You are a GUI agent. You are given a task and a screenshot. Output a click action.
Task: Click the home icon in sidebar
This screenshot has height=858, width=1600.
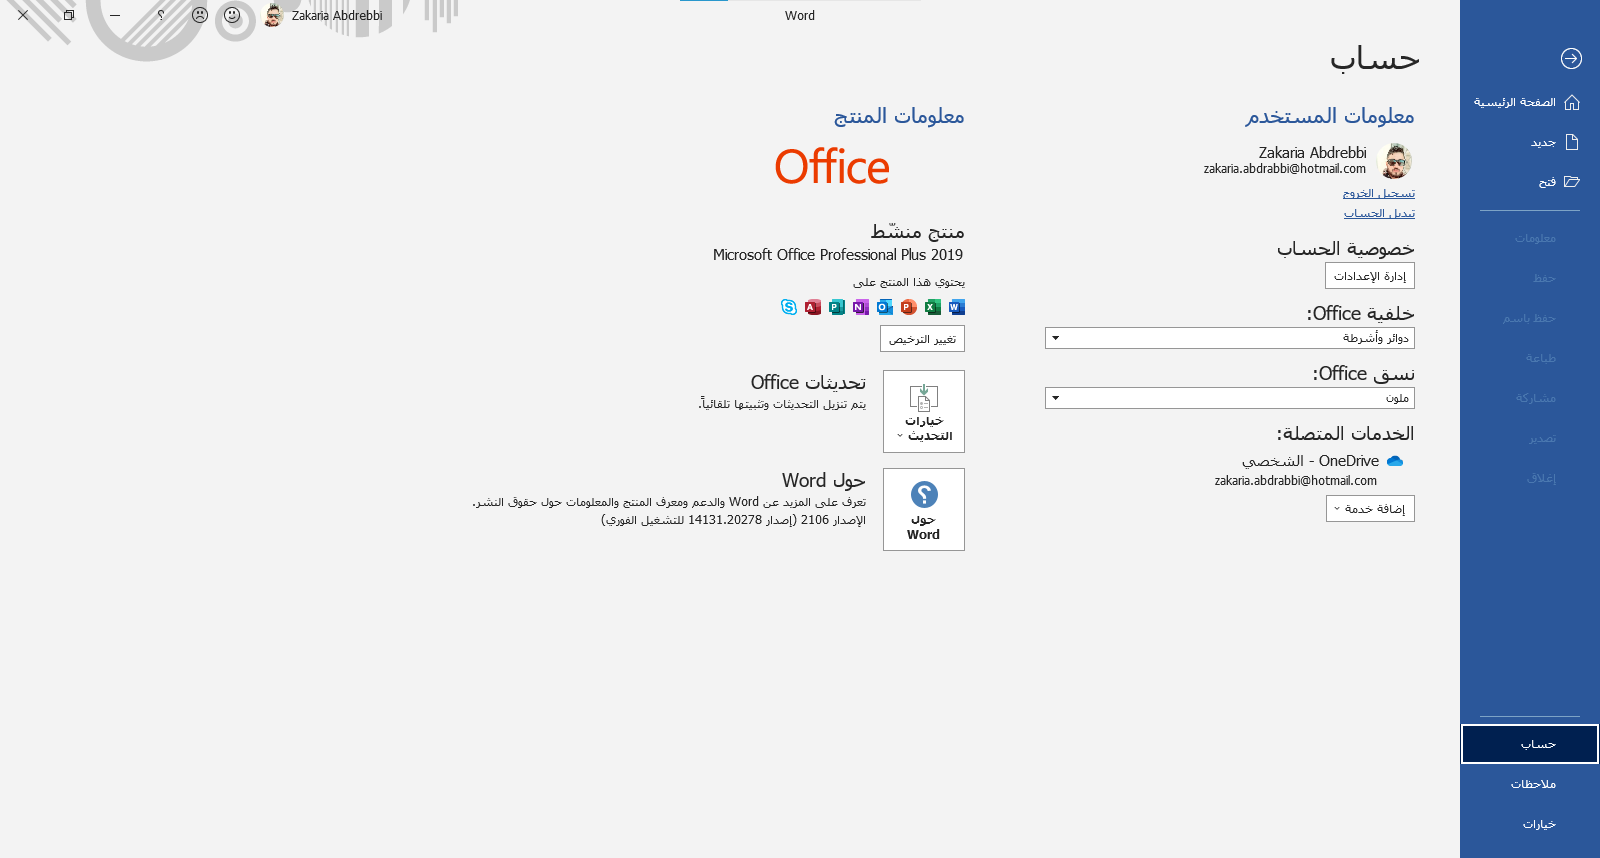(x=1572, y=102)
